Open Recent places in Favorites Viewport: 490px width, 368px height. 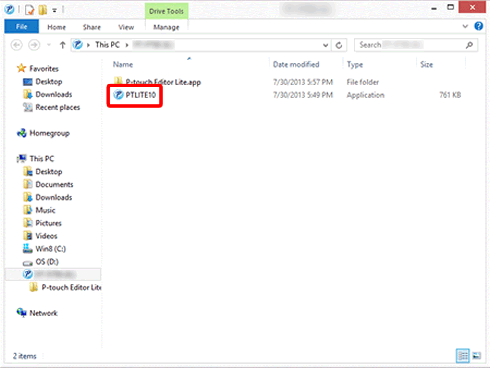tap(51, 107)
